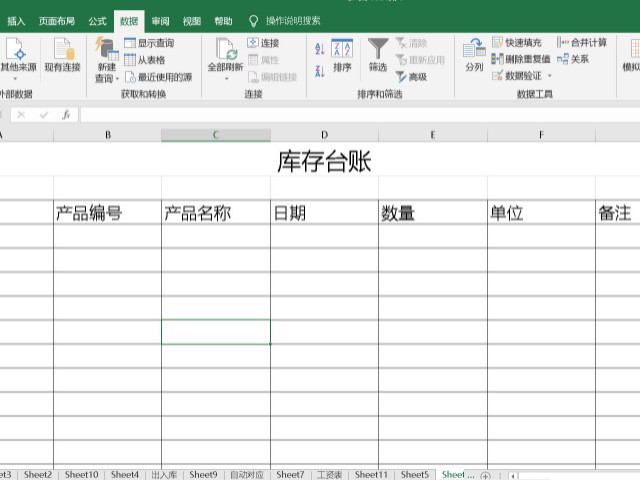Select the 数量 header cell

[433, 212]
